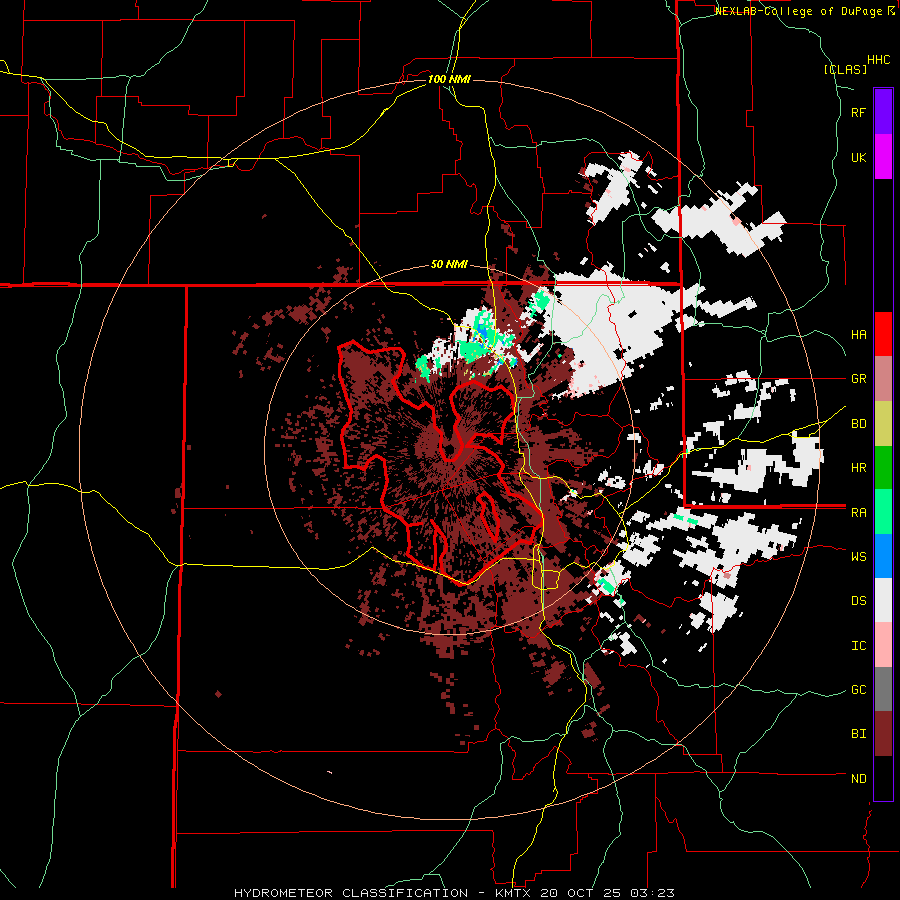The image size is (900, 900).
Task: Pick the yellow-olive BD legend swatch
Action: click(x=883, y=424)
